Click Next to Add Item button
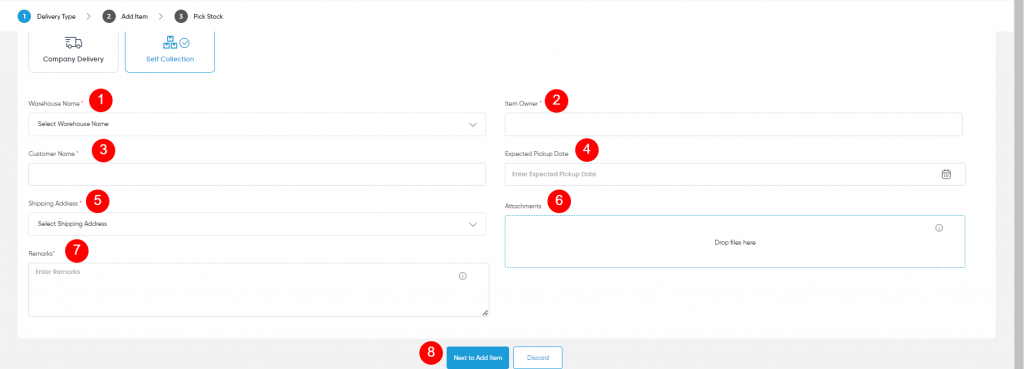The image size is (1024, 369). click(477, 358)
